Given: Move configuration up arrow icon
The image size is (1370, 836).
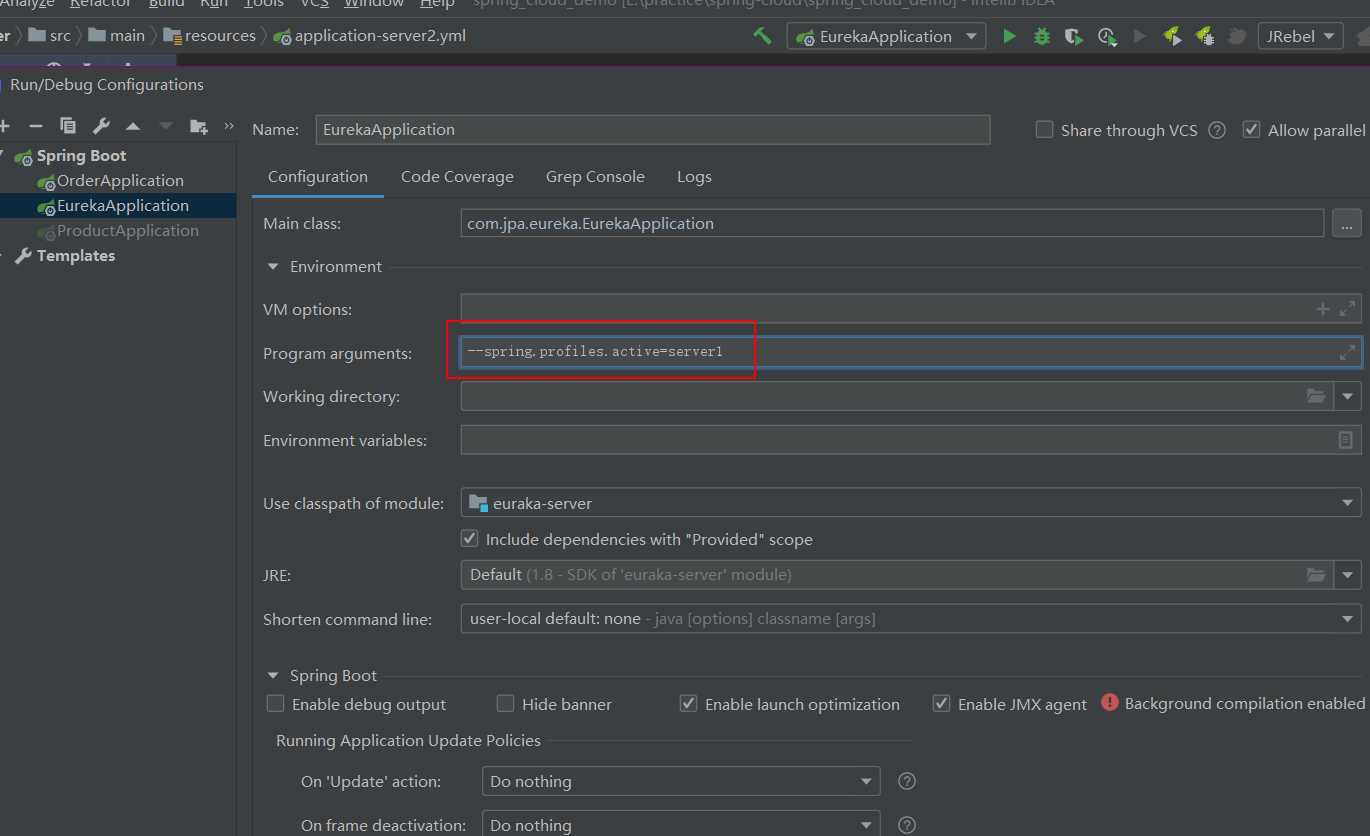Looking at the screenshot, I should pyautogui.click(x=133, y=126).
